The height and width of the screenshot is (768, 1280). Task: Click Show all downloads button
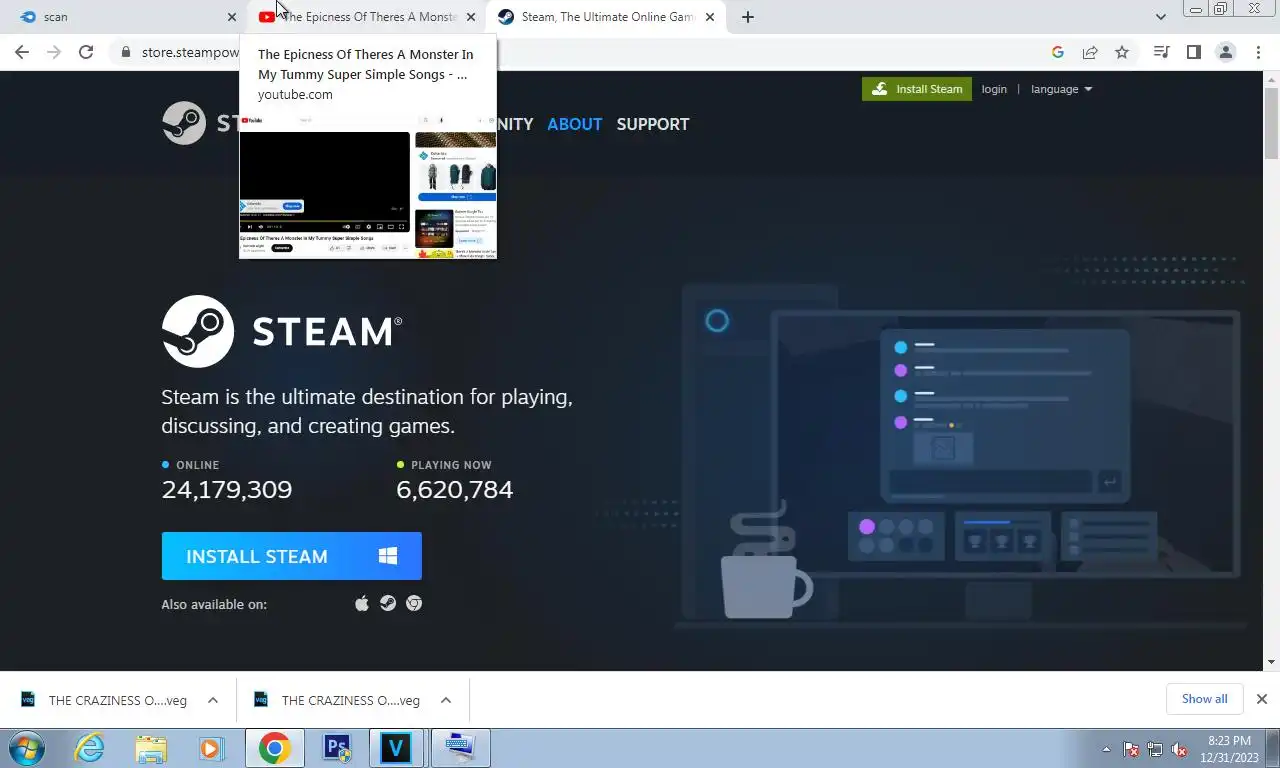(1204, 699)
